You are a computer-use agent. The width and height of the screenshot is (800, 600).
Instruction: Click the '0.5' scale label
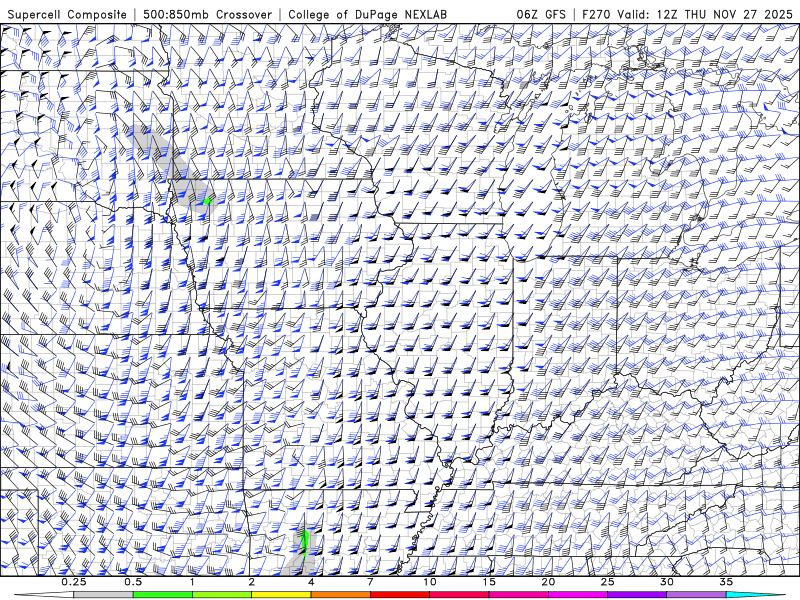133,582
